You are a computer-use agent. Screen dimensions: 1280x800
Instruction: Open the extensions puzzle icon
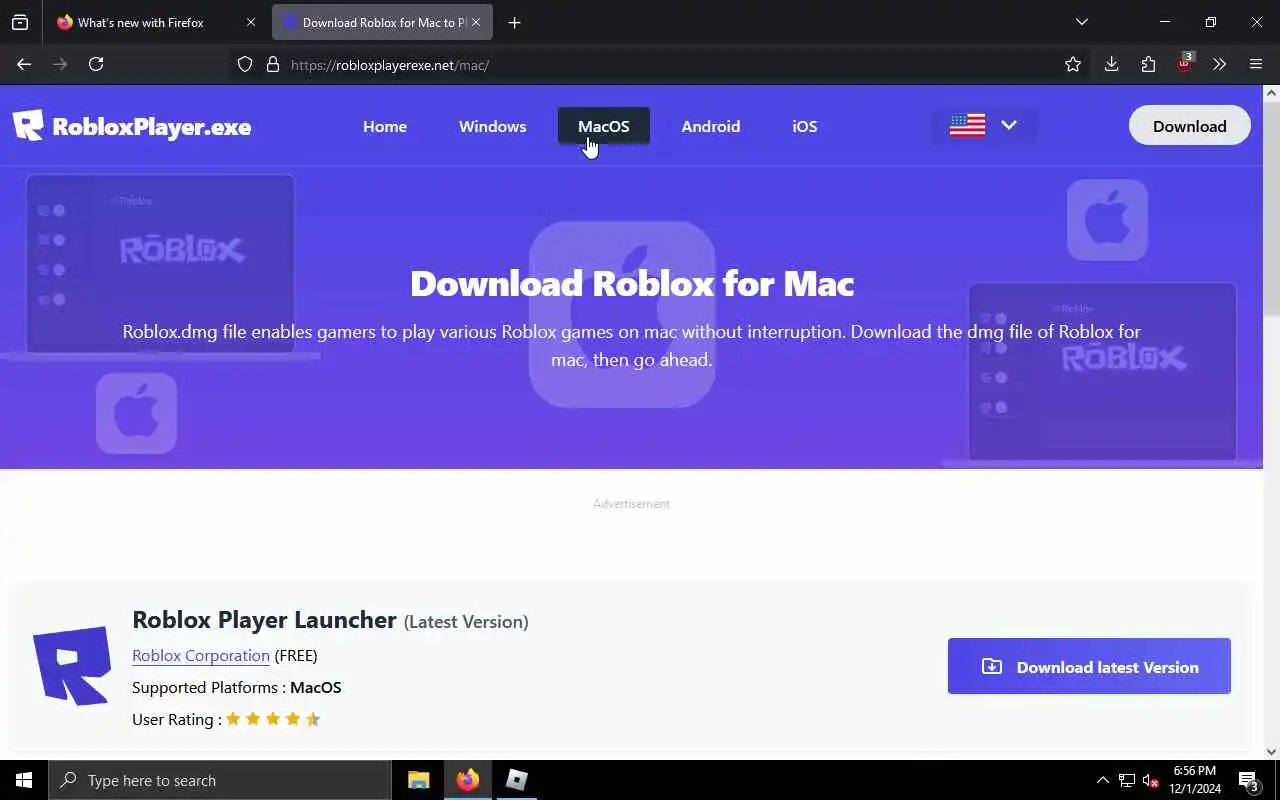pyautogui.click(x=1148, y=64)
